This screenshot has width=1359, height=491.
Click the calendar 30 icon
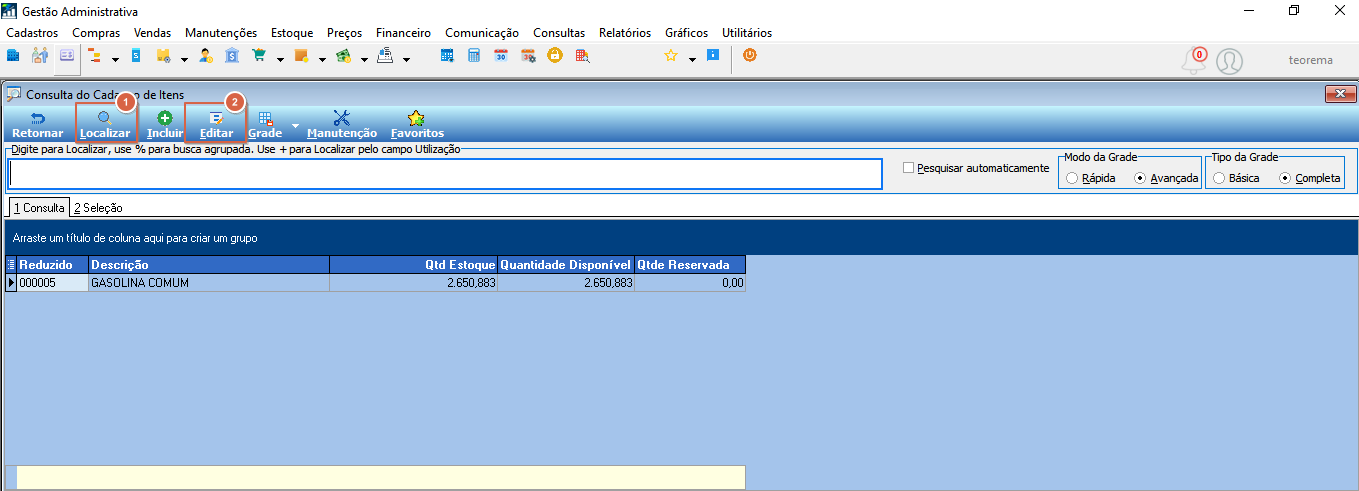pos(501,56)
